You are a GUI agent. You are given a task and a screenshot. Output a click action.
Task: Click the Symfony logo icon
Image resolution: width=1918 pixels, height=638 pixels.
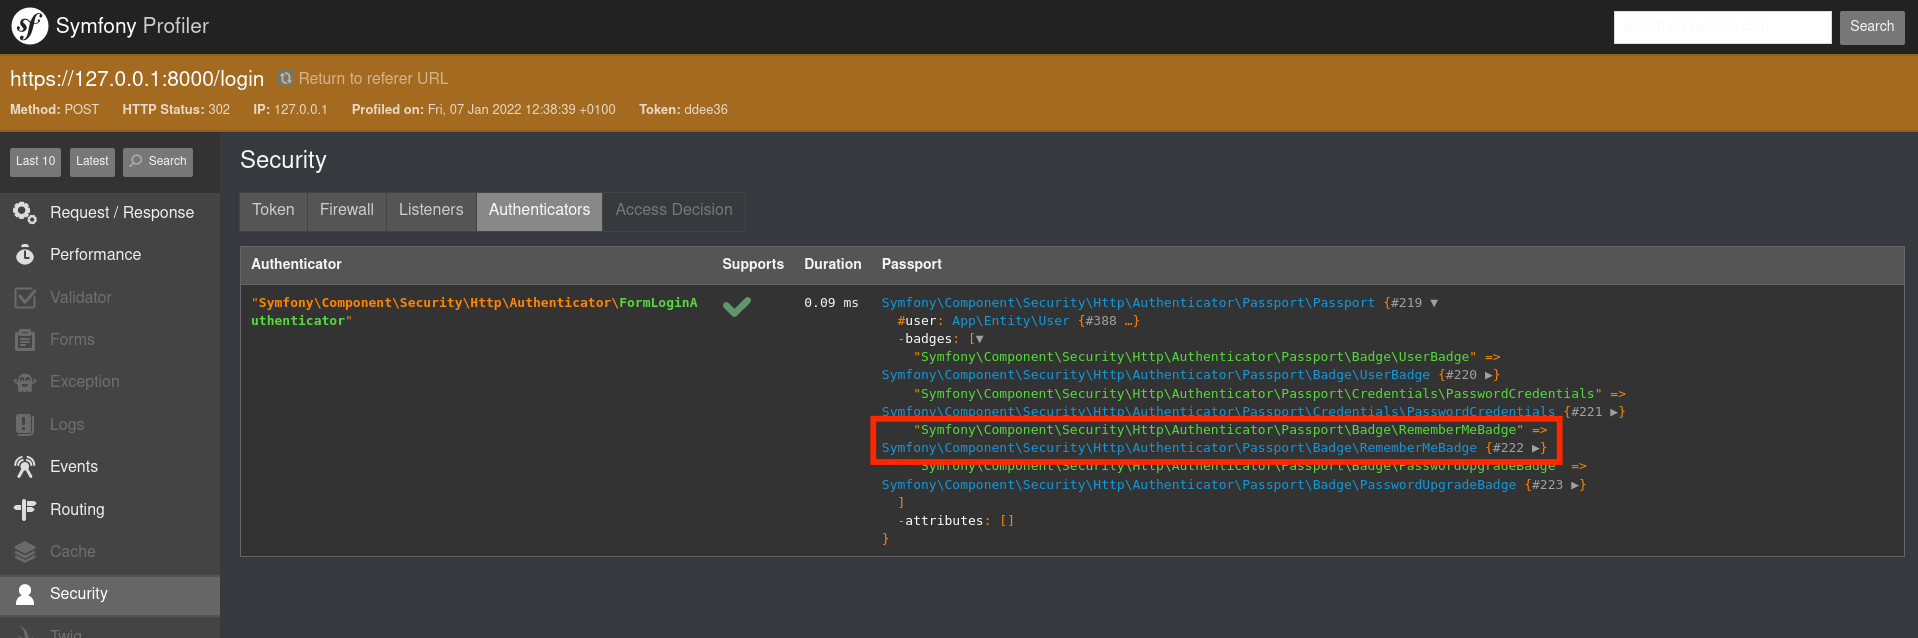click(x=29, y=26)
